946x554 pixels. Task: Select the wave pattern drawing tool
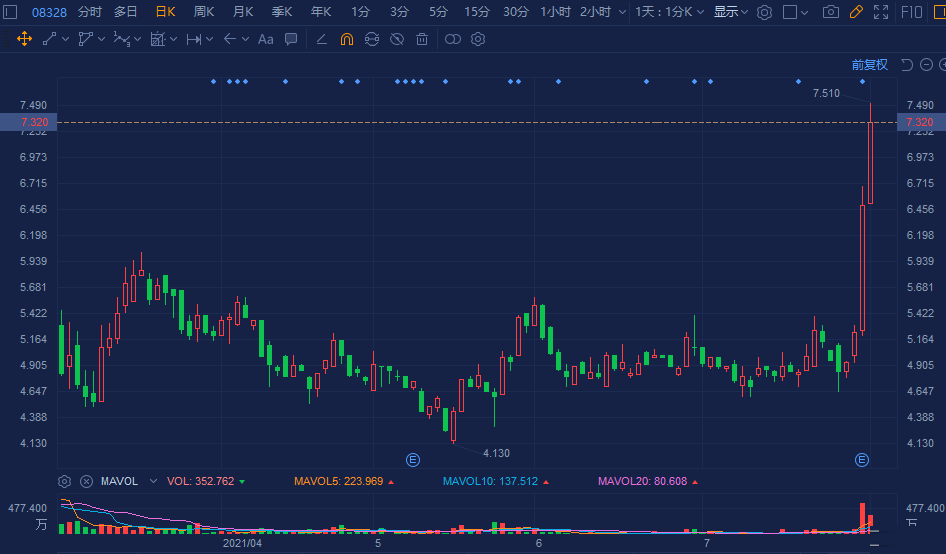[x=121, y=39]
